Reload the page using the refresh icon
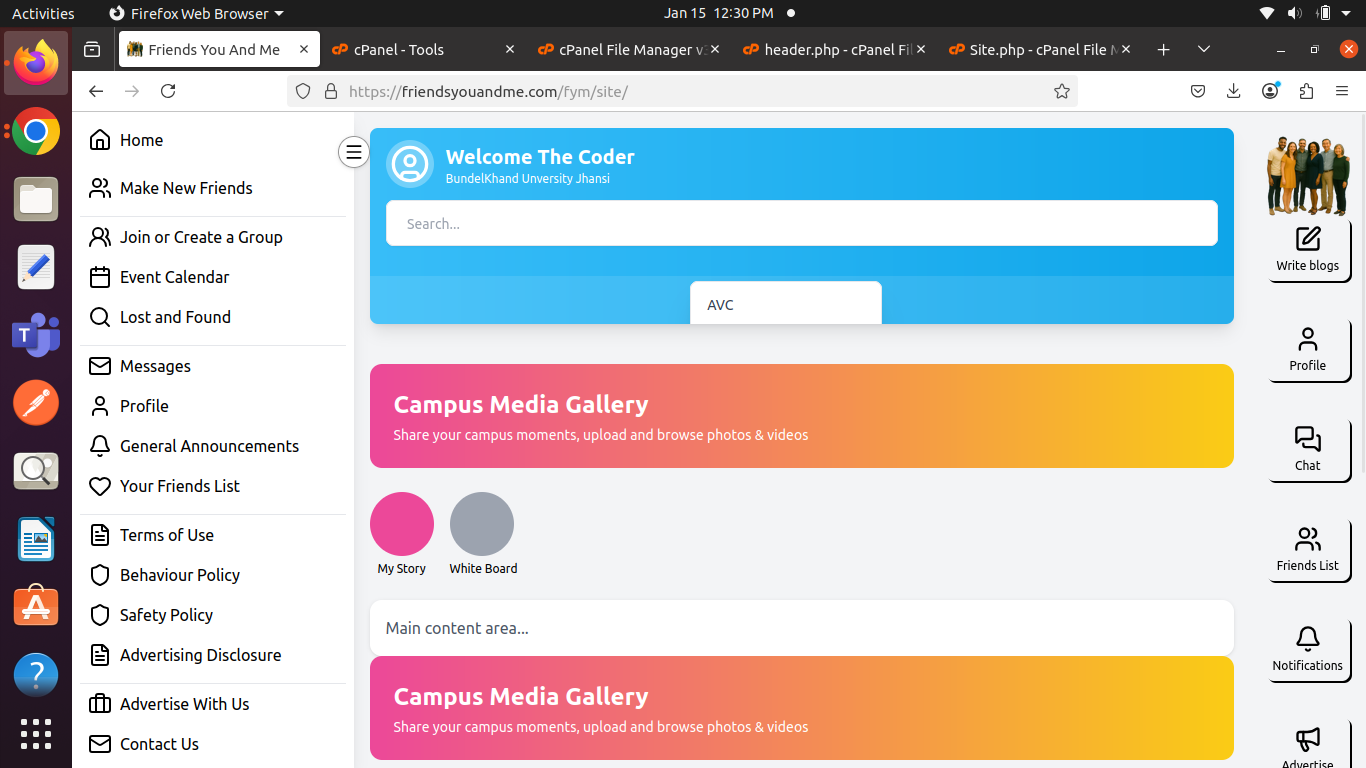 168,91
